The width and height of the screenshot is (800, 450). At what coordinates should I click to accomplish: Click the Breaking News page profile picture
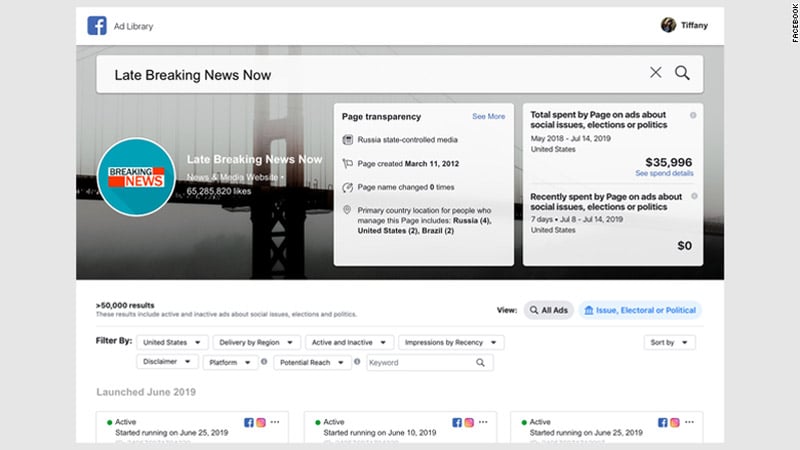click(x=136, y=177)
